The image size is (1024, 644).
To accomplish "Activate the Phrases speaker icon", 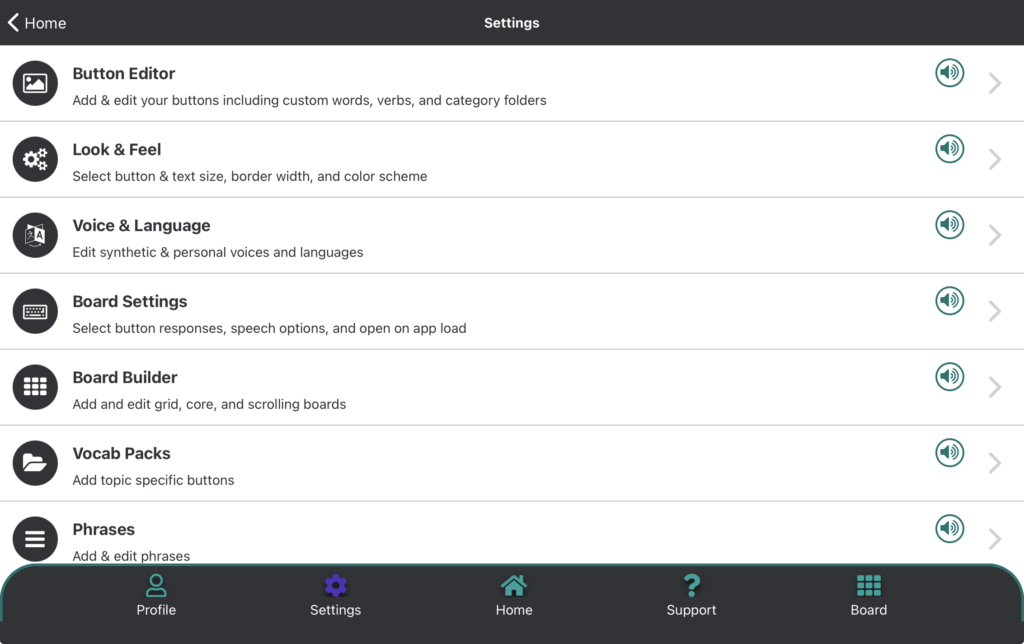I will pos(949,528).
